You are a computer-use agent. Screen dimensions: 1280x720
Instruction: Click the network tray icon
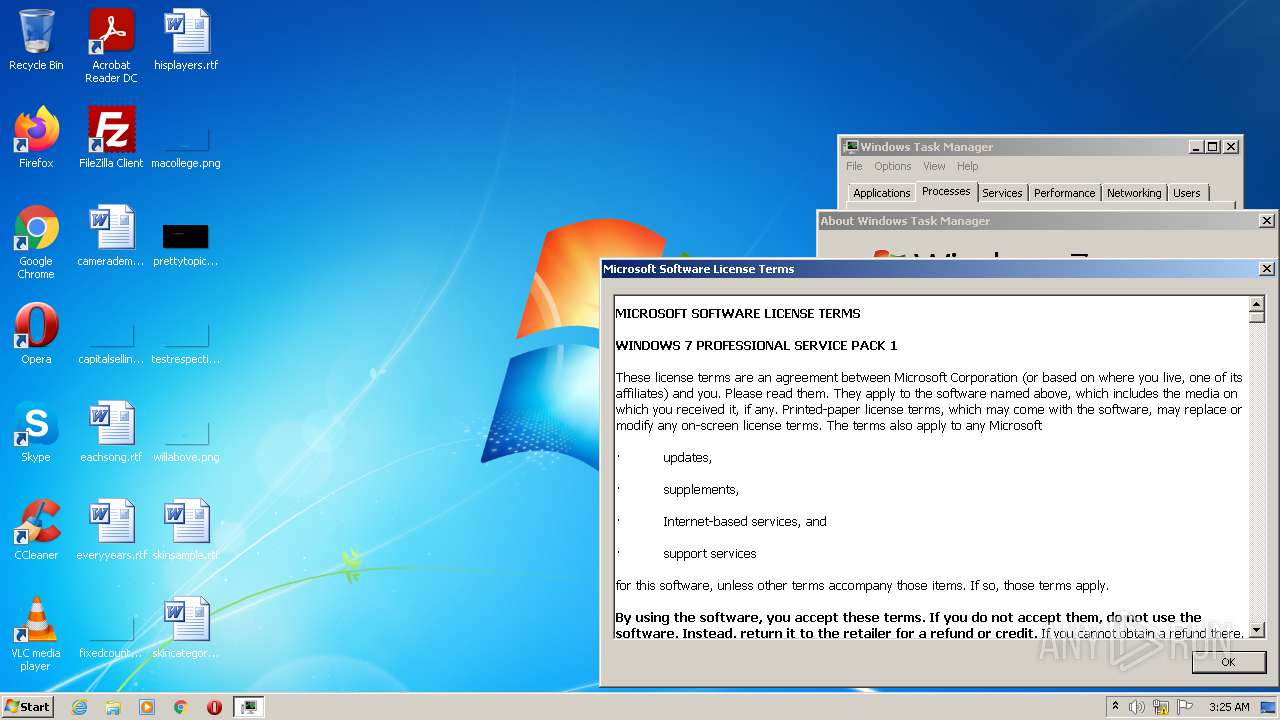point(1161,707)
